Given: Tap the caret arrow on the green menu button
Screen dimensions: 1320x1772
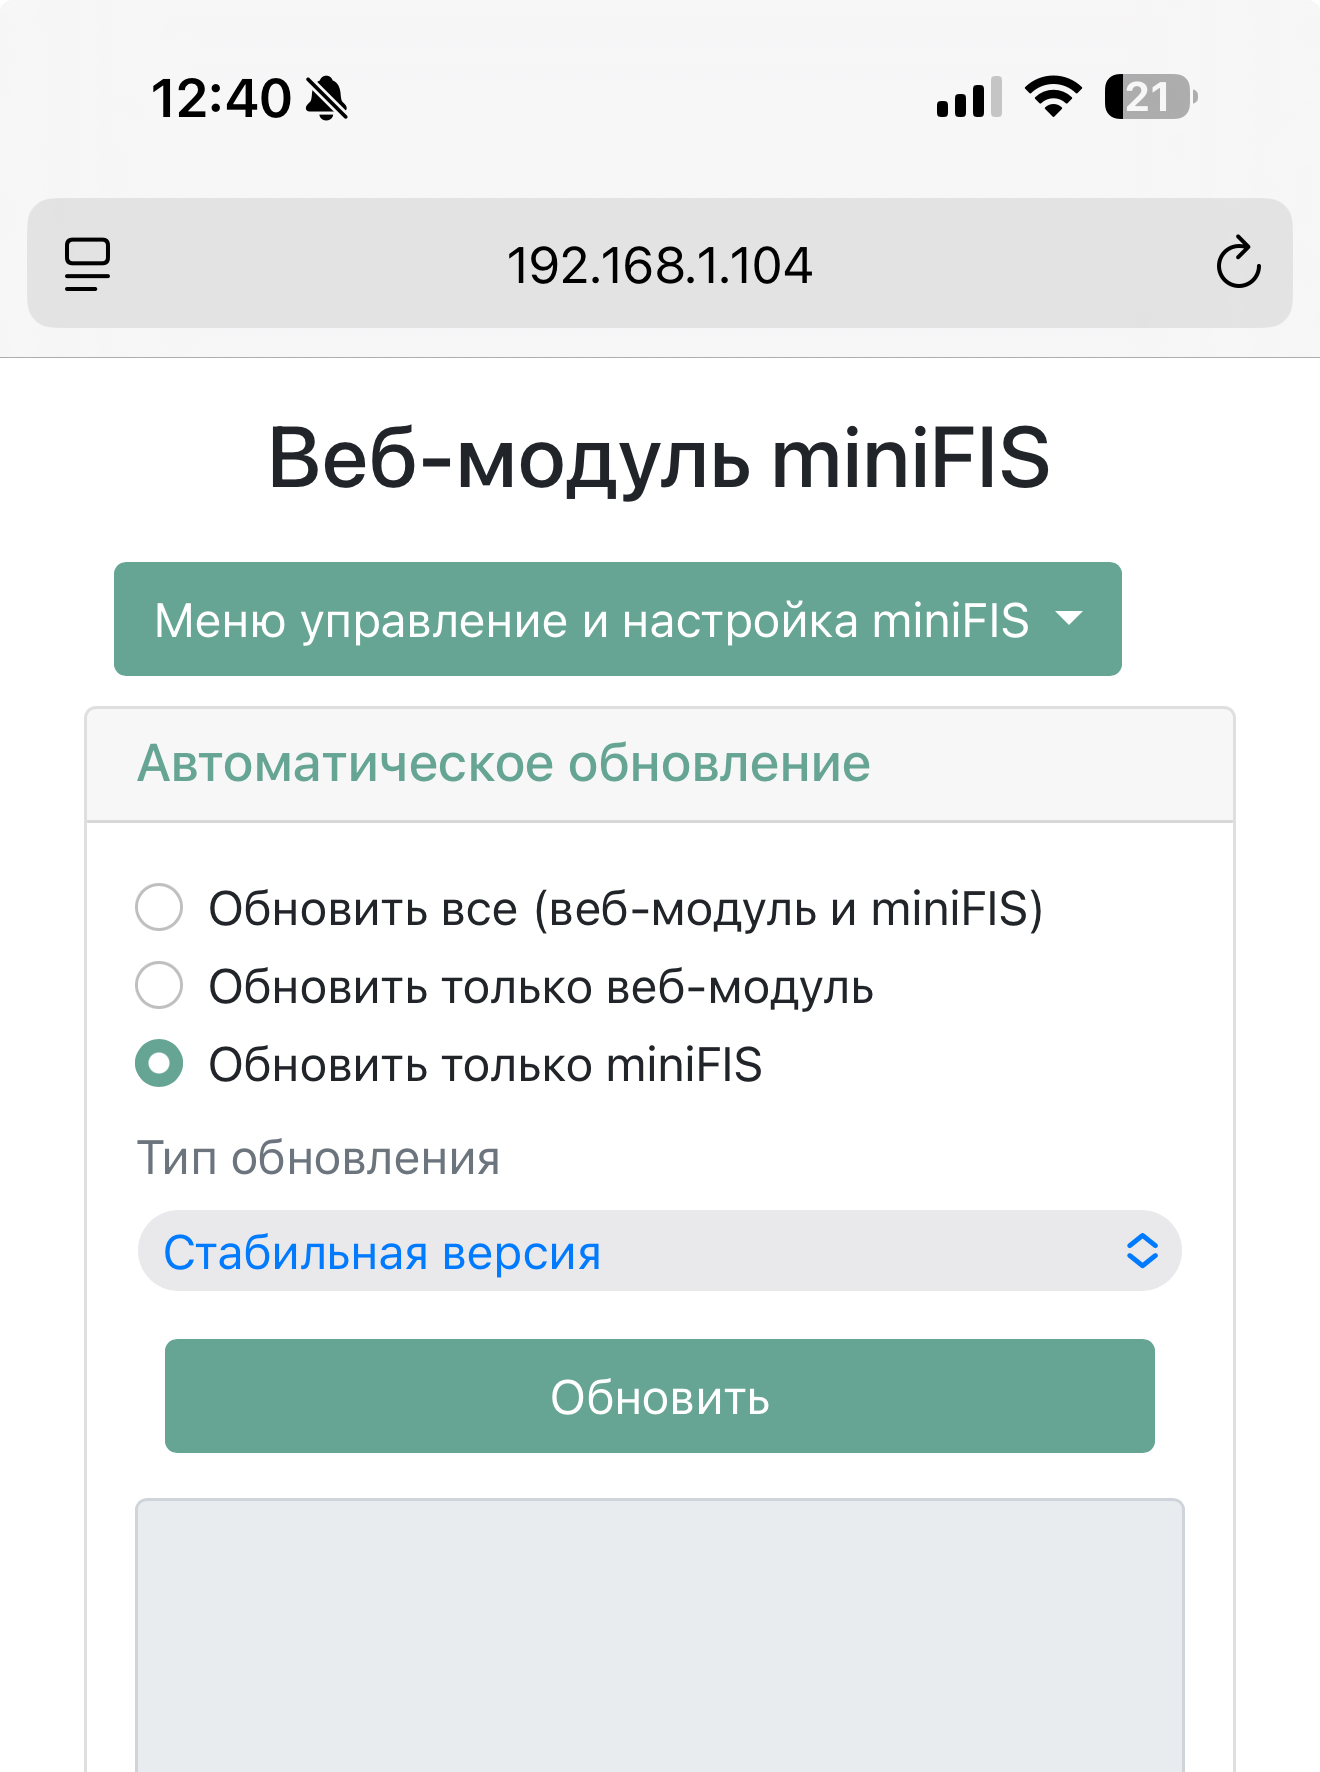Looking at the screenshot, I should tap(1069, 619).
